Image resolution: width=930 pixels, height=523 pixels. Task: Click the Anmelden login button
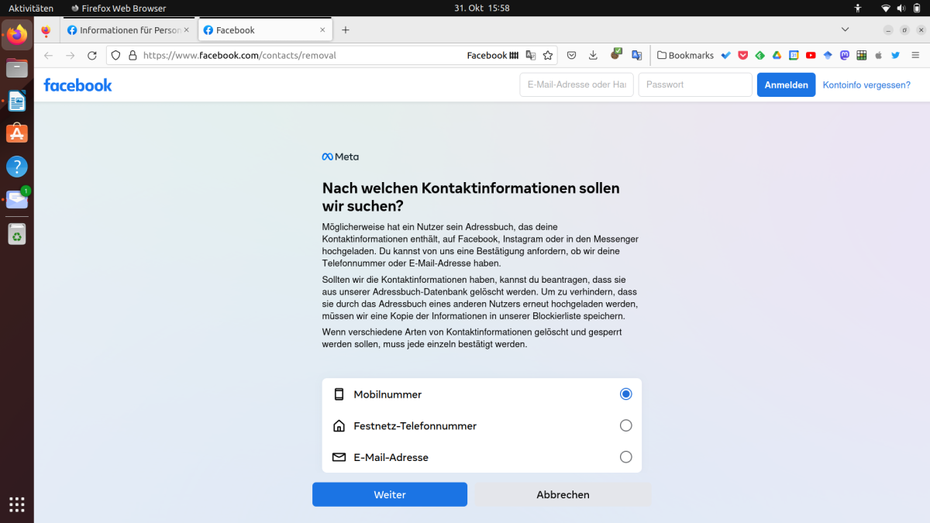[x=786, y=85]
